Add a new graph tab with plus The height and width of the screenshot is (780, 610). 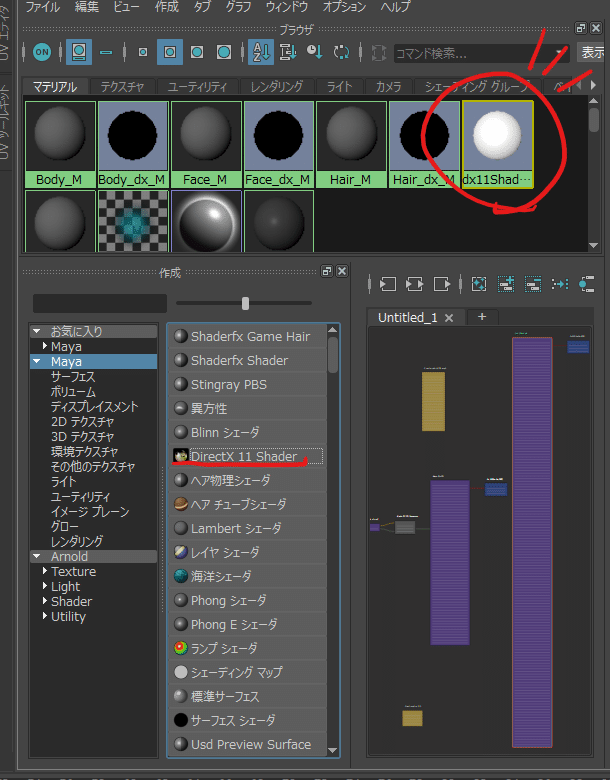[482, 317]
